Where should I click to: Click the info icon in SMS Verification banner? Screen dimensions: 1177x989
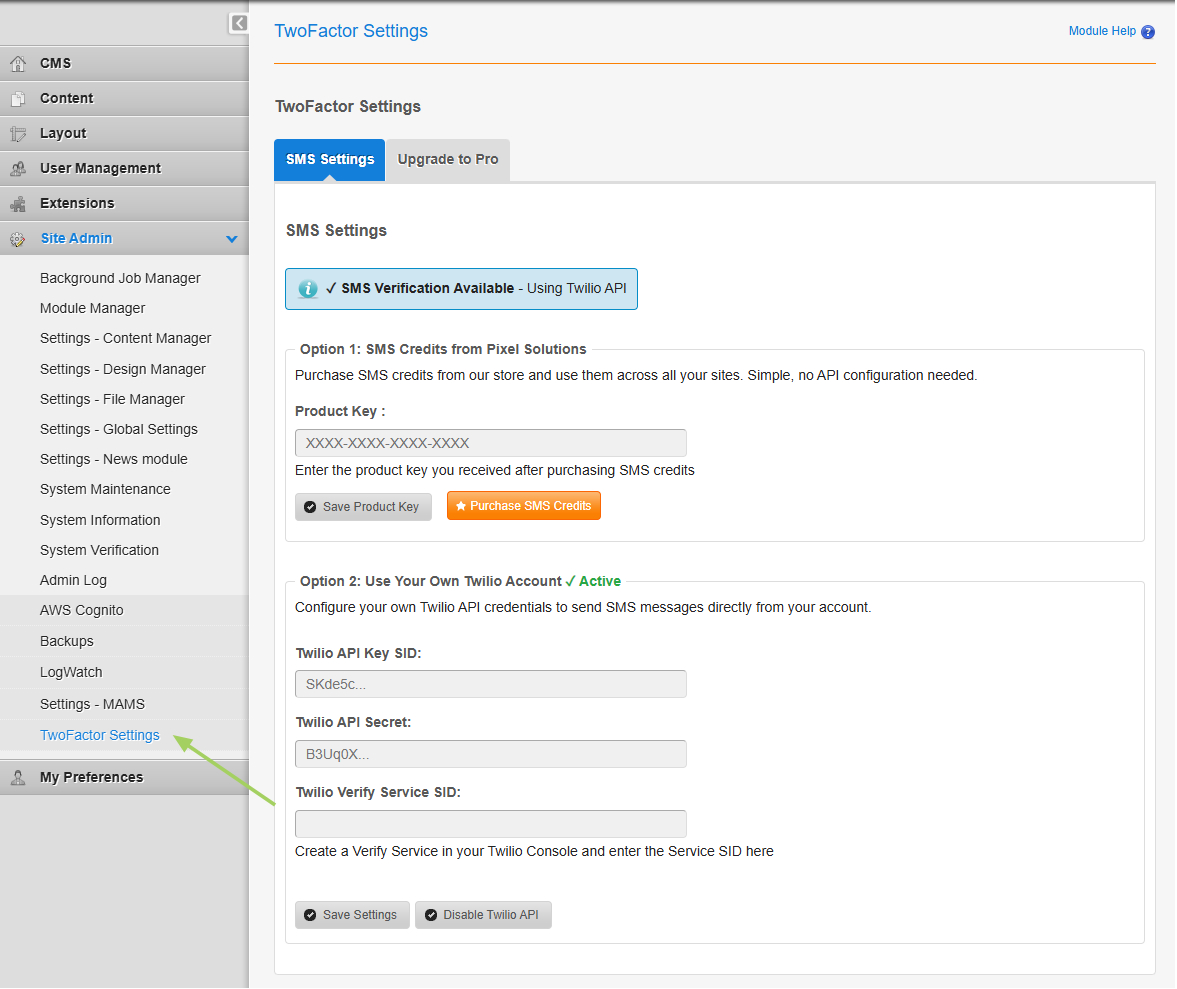307,288
